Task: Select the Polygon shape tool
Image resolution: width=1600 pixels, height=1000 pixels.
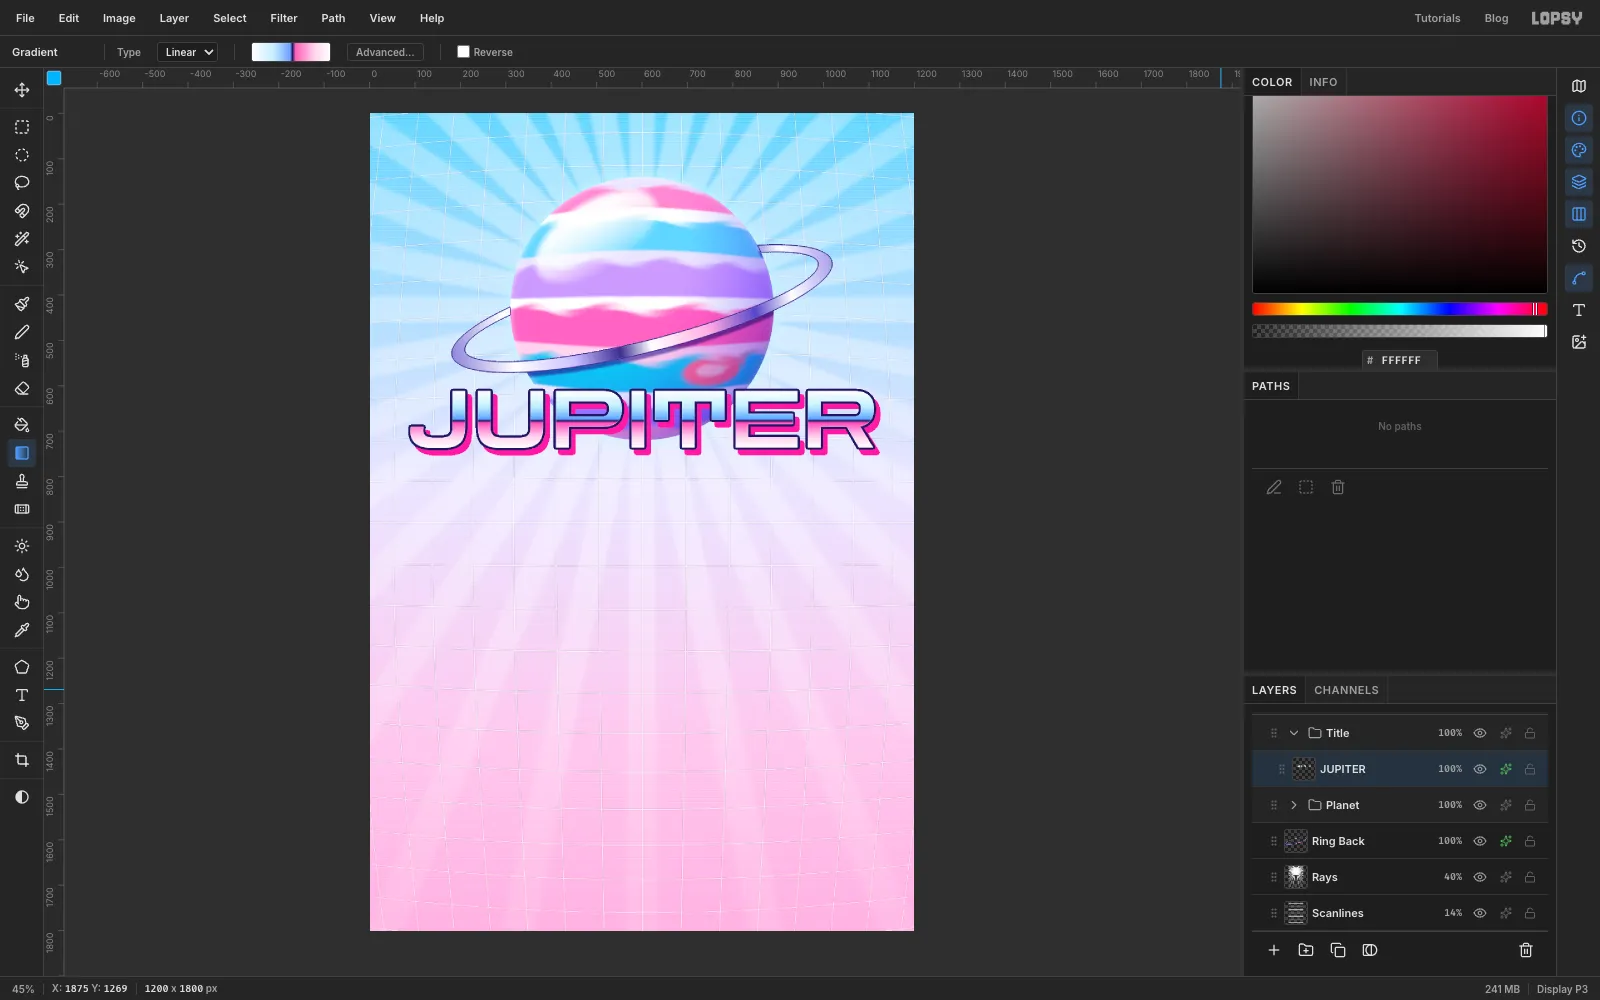Action: (x=22, y=667)
